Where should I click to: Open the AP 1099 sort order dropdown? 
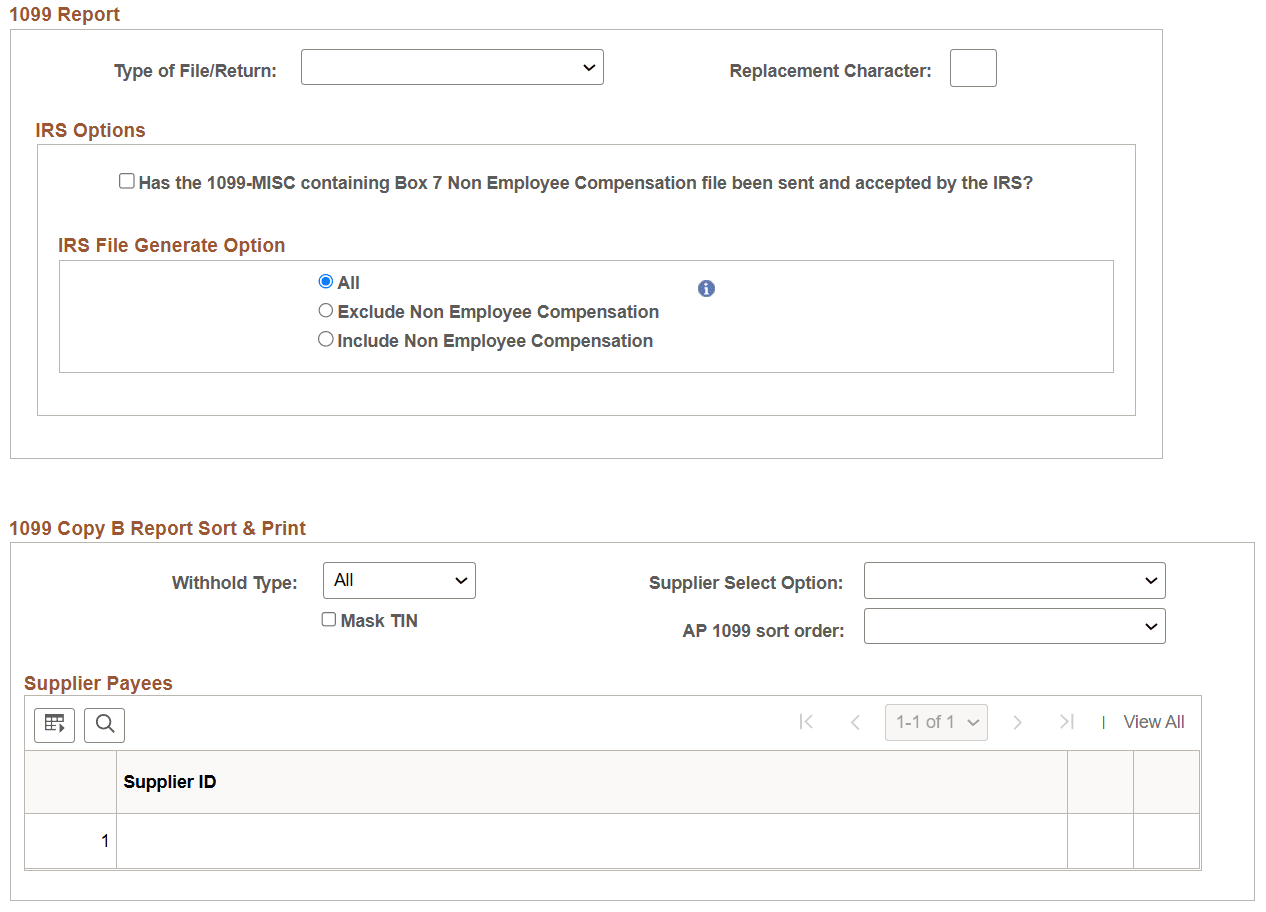point(1014,626)
